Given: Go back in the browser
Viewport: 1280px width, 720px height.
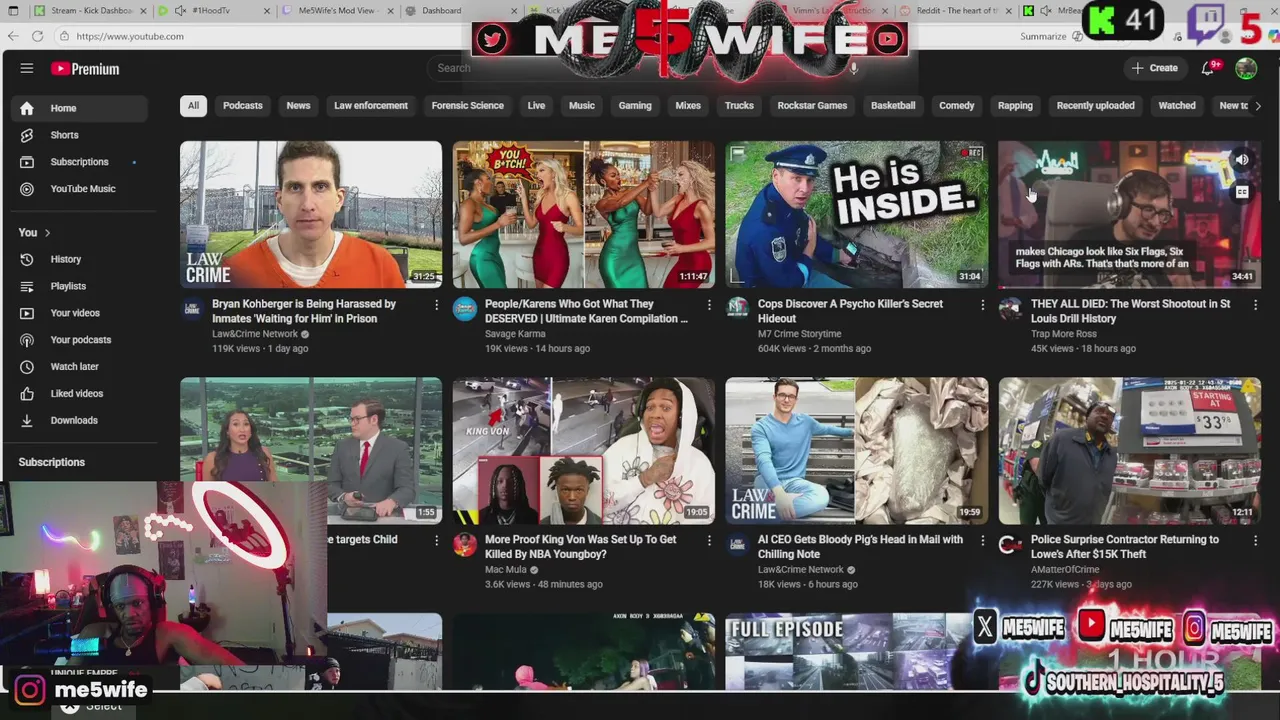Looking at the screenshot, I should pyautogui.click(x=13, y=36).
